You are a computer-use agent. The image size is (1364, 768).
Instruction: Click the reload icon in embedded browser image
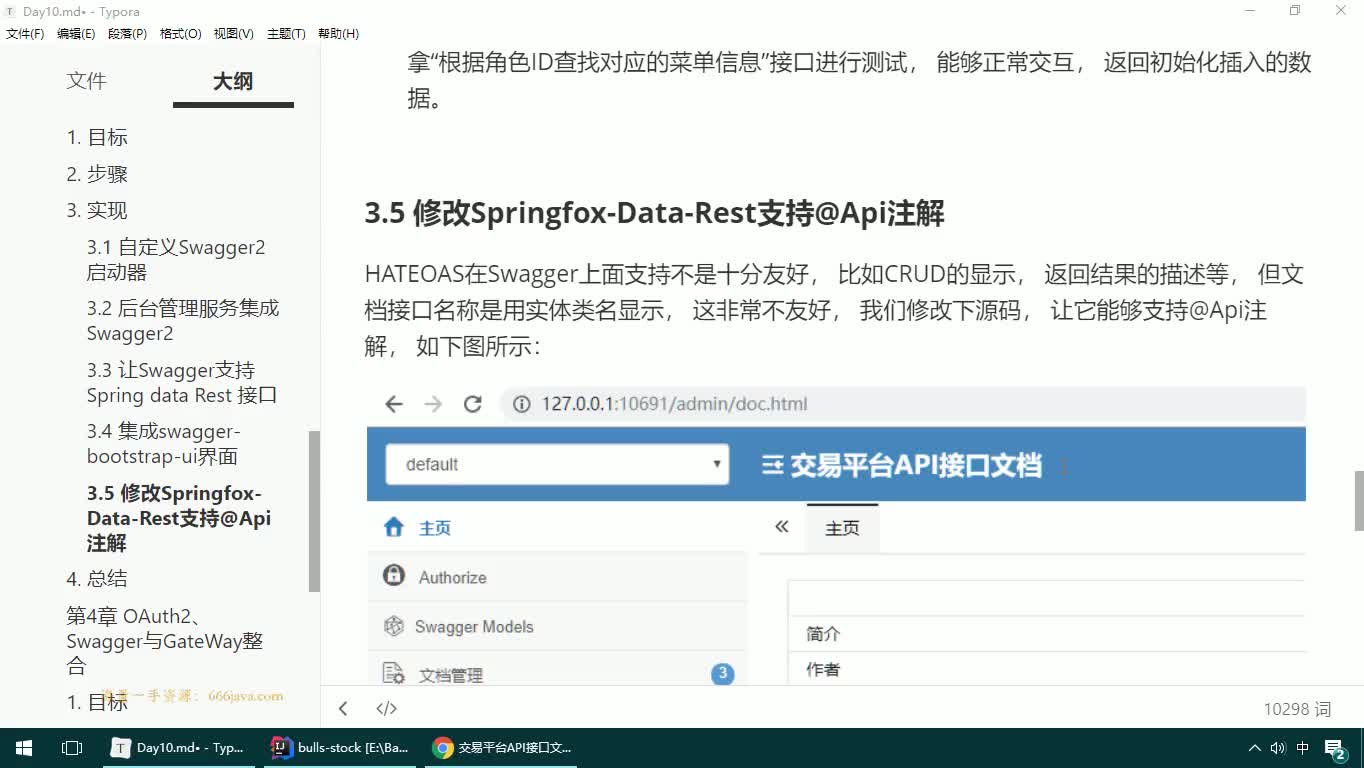tap(472, 404)
